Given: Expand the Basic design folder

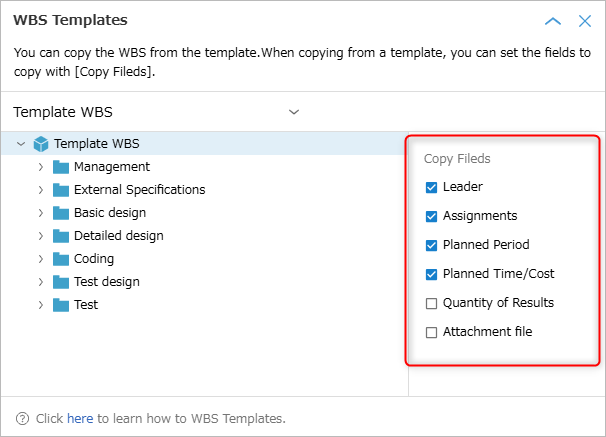Looking at the screenshot, I should tap(41, 213).
